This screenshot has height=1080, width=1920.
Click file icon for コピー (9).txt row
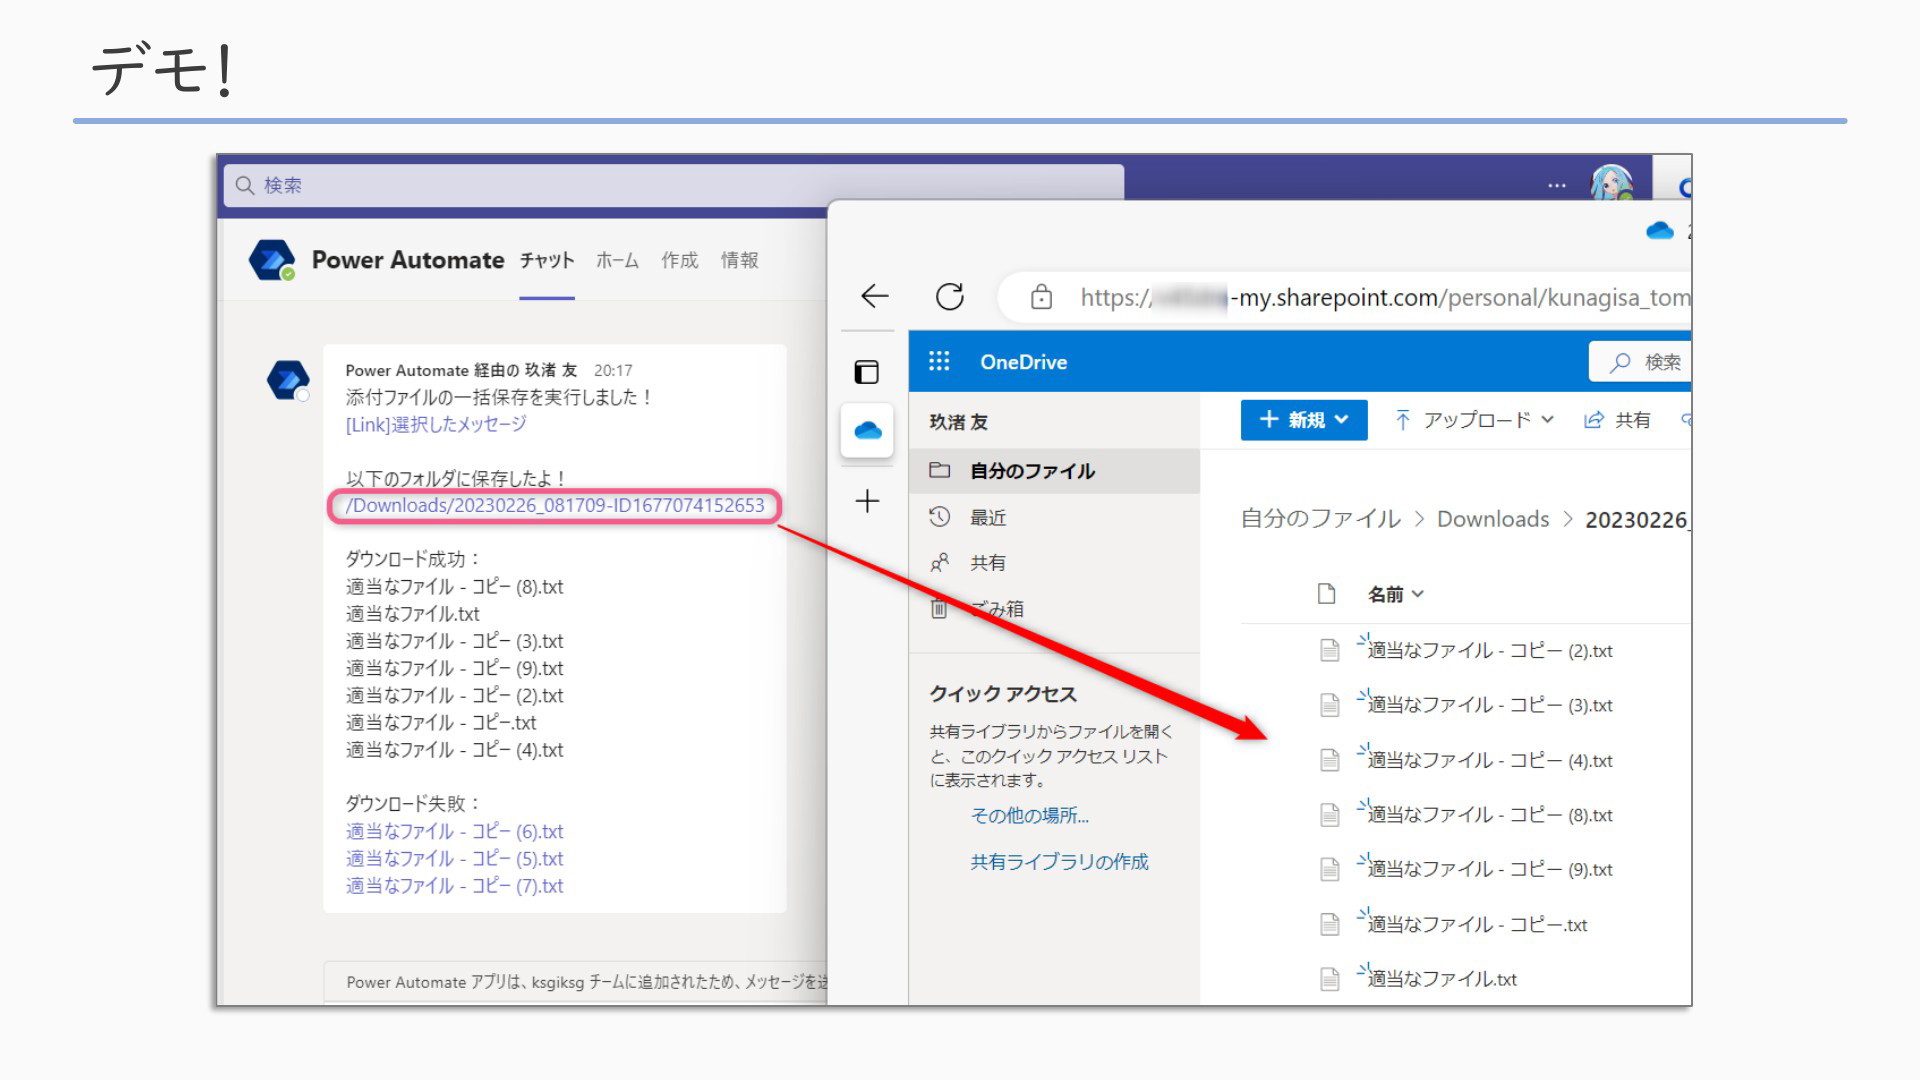[1329, 870]
